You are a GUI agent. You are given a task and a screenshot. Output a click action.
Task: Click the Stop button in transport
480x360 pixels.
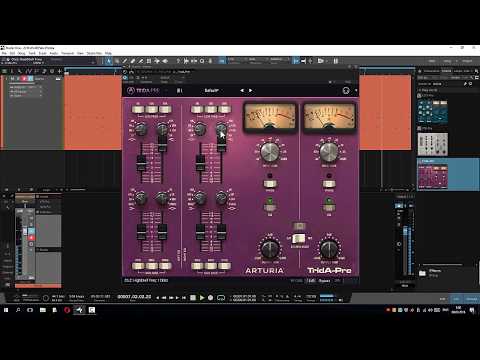tap(193, 297)
